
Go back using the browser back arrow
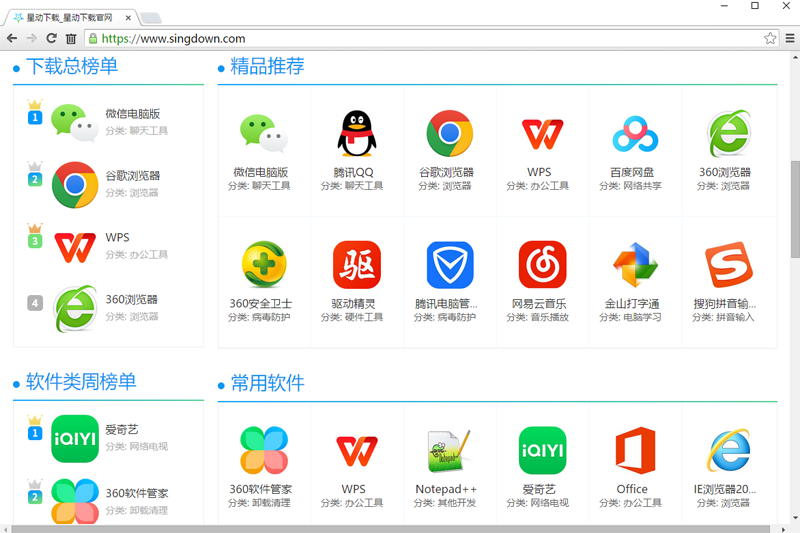12,39
